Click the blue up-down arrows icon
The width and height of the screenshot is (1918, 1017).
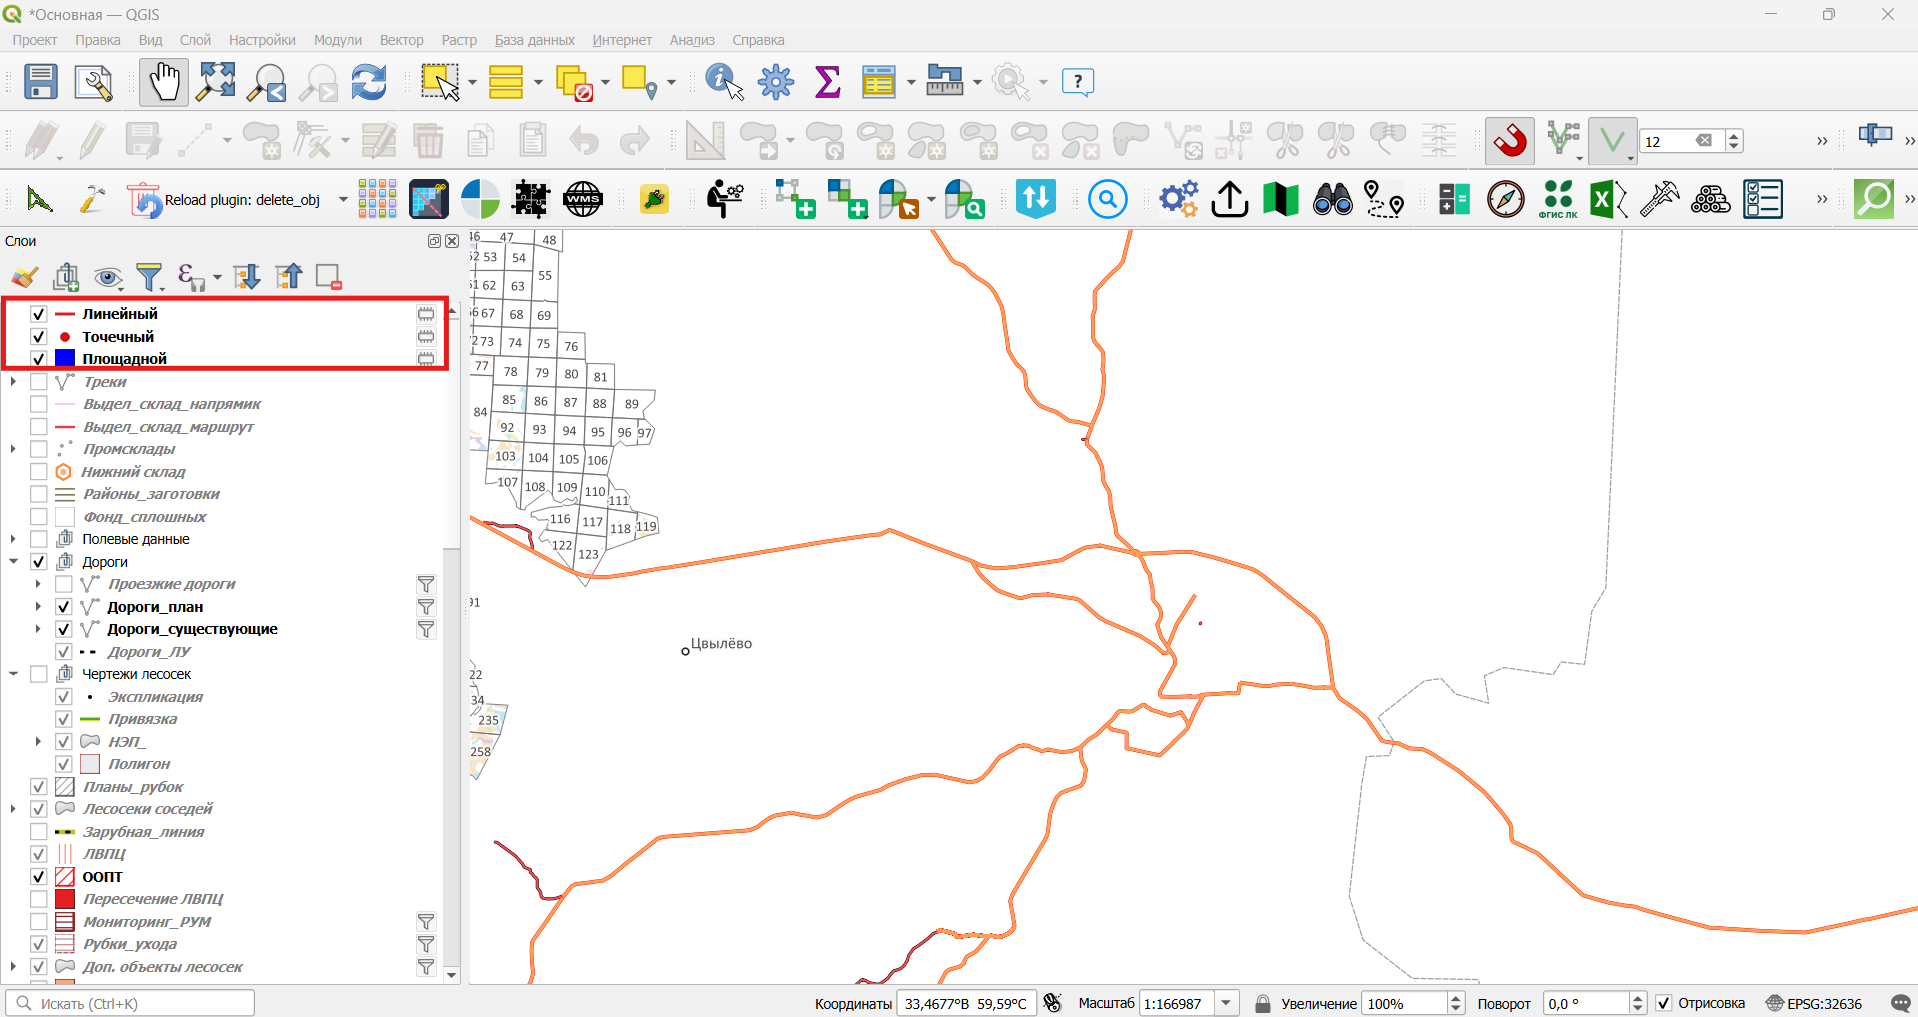pos(1036,199)
